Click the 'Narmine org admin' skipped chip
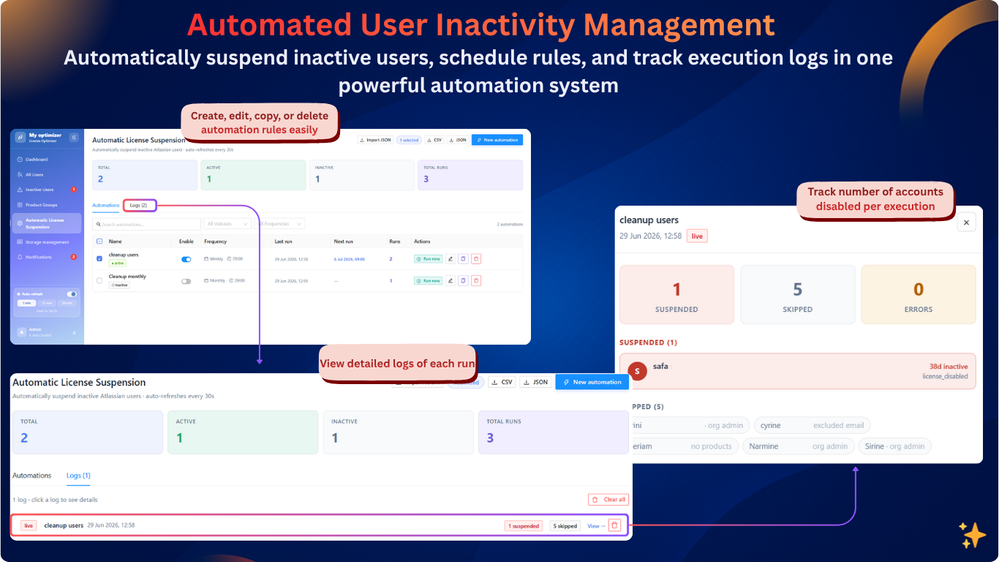This screenshot has width=999, height=562. click(798, 446)
